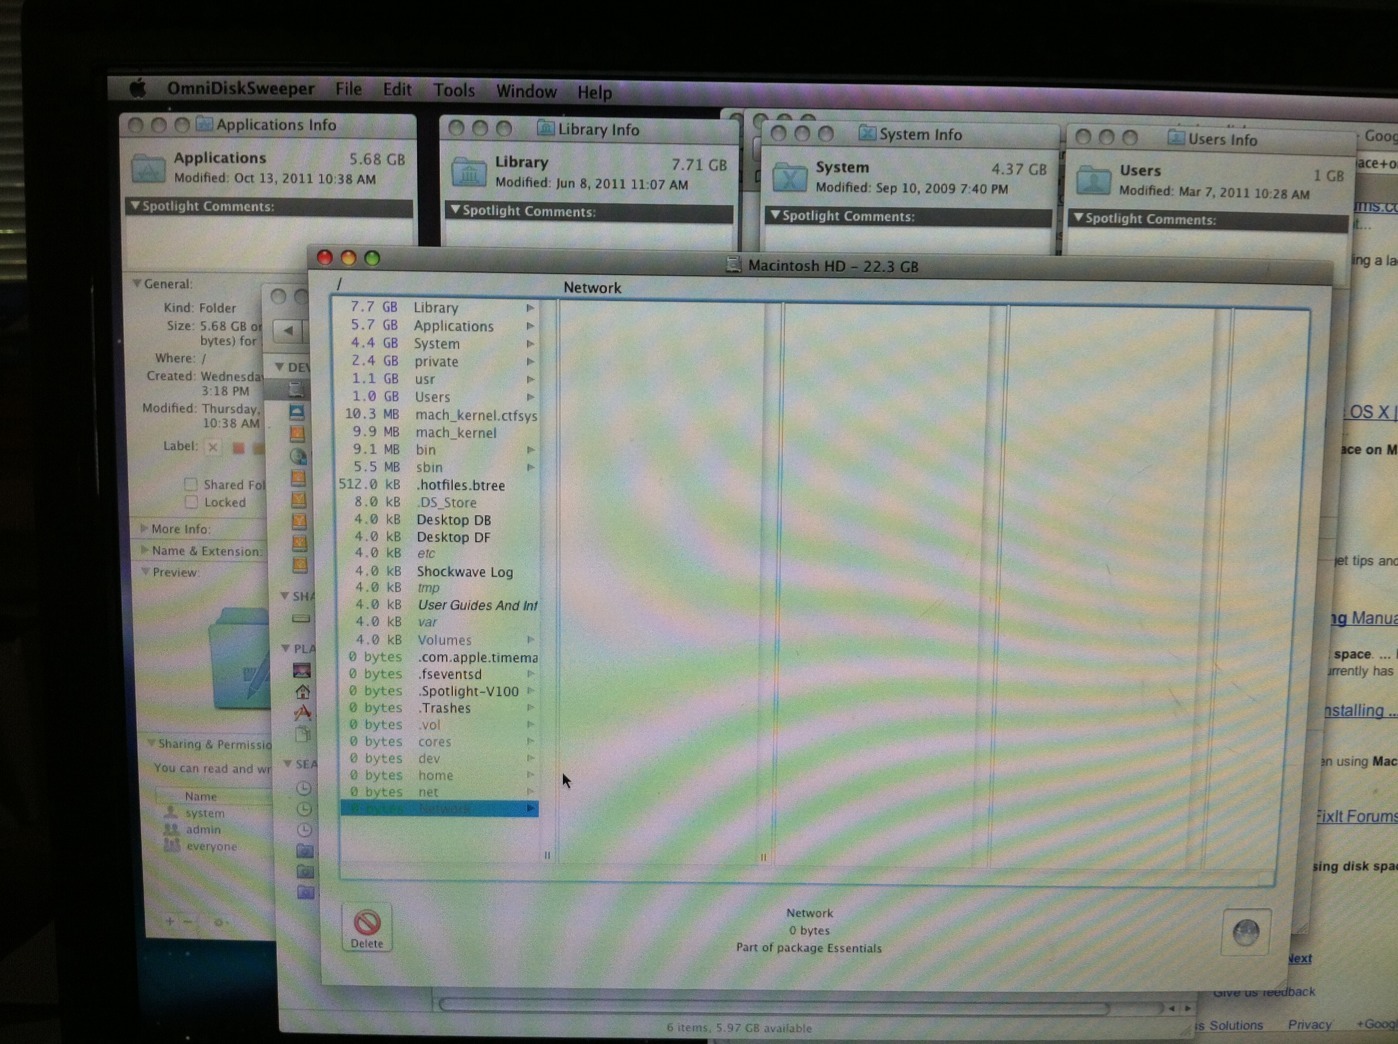Select the .Spotlight-V100 row
Screen dimensions: 1398x1044
pos(439,691)
